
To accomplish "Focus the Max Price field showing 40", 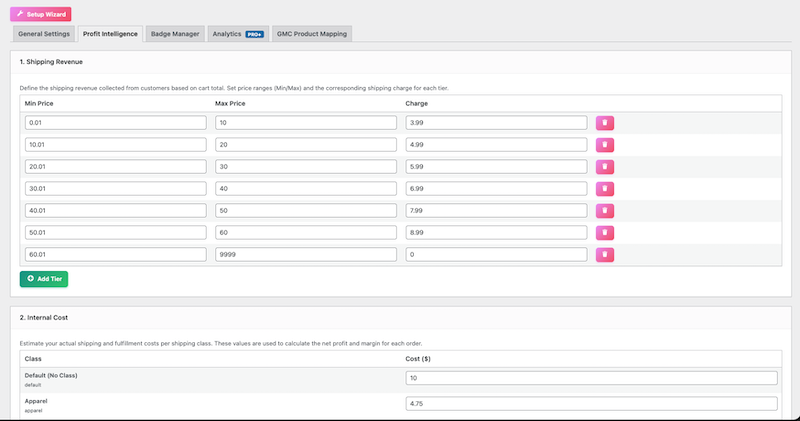I will click(x=306, y=188).
